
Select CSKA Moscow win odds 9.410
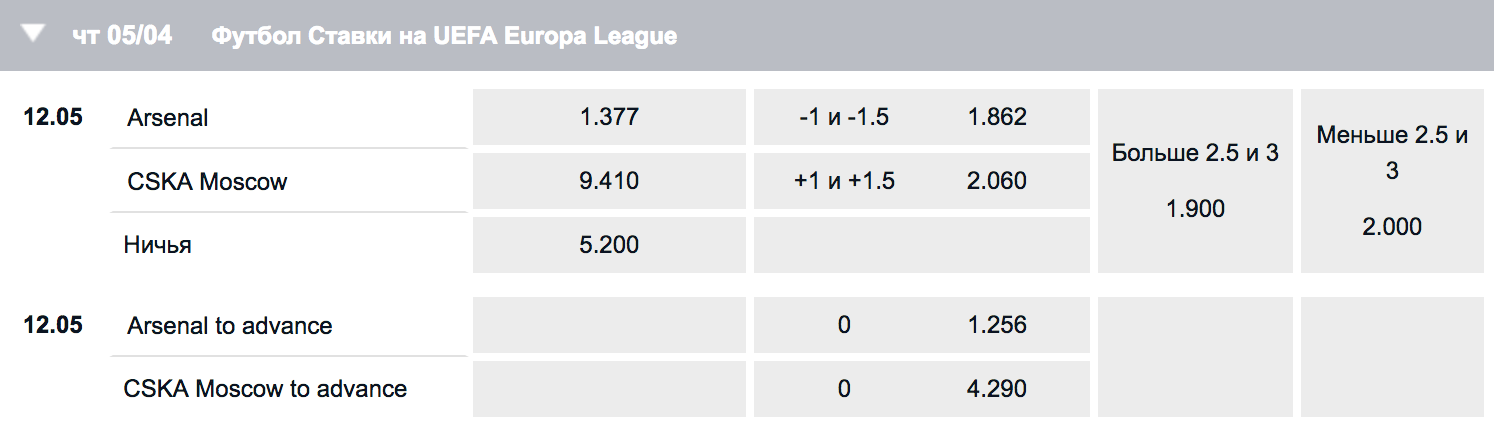(x=609, y=181)
